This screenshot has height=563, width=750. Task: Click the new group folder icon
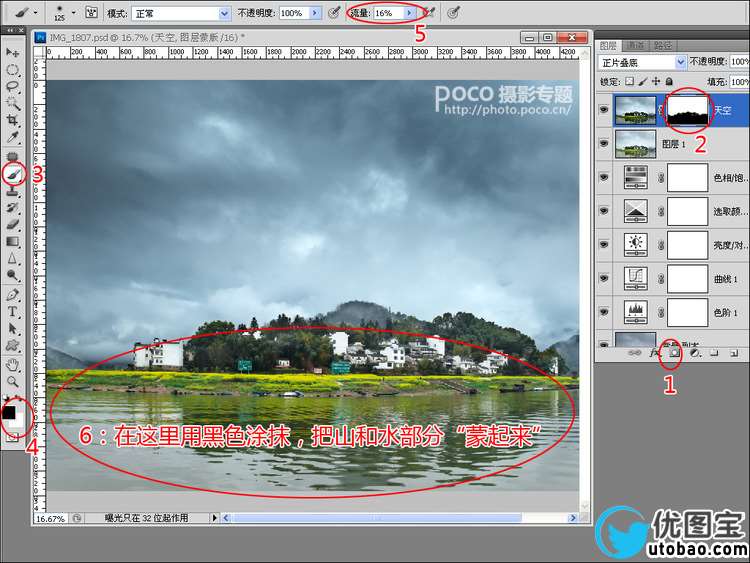coord(714,353)
